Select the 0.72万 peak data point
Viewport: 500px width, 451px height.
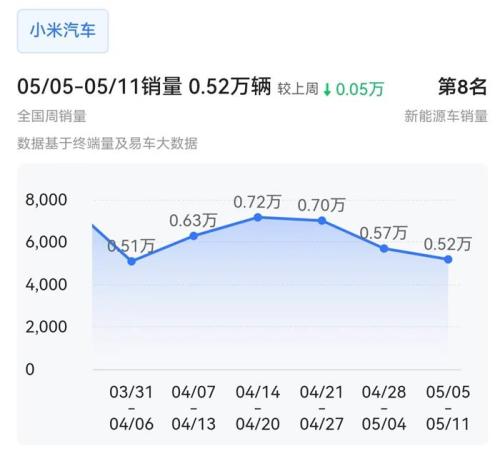pos(258,218)
